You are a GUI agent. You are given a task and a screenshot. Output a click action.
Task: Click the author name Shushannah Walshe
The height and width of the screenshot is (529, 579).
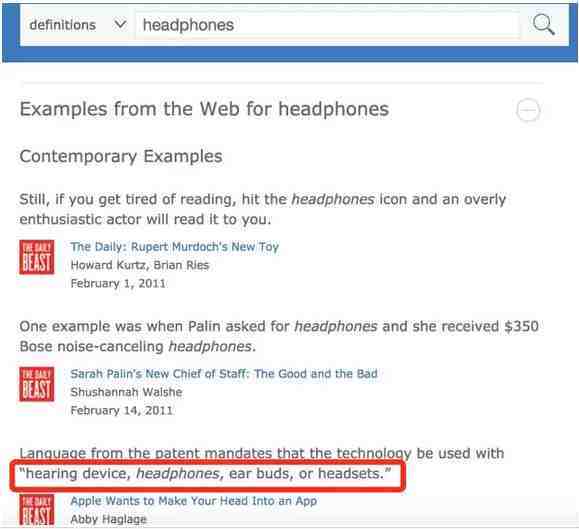(x=126, y=392)
